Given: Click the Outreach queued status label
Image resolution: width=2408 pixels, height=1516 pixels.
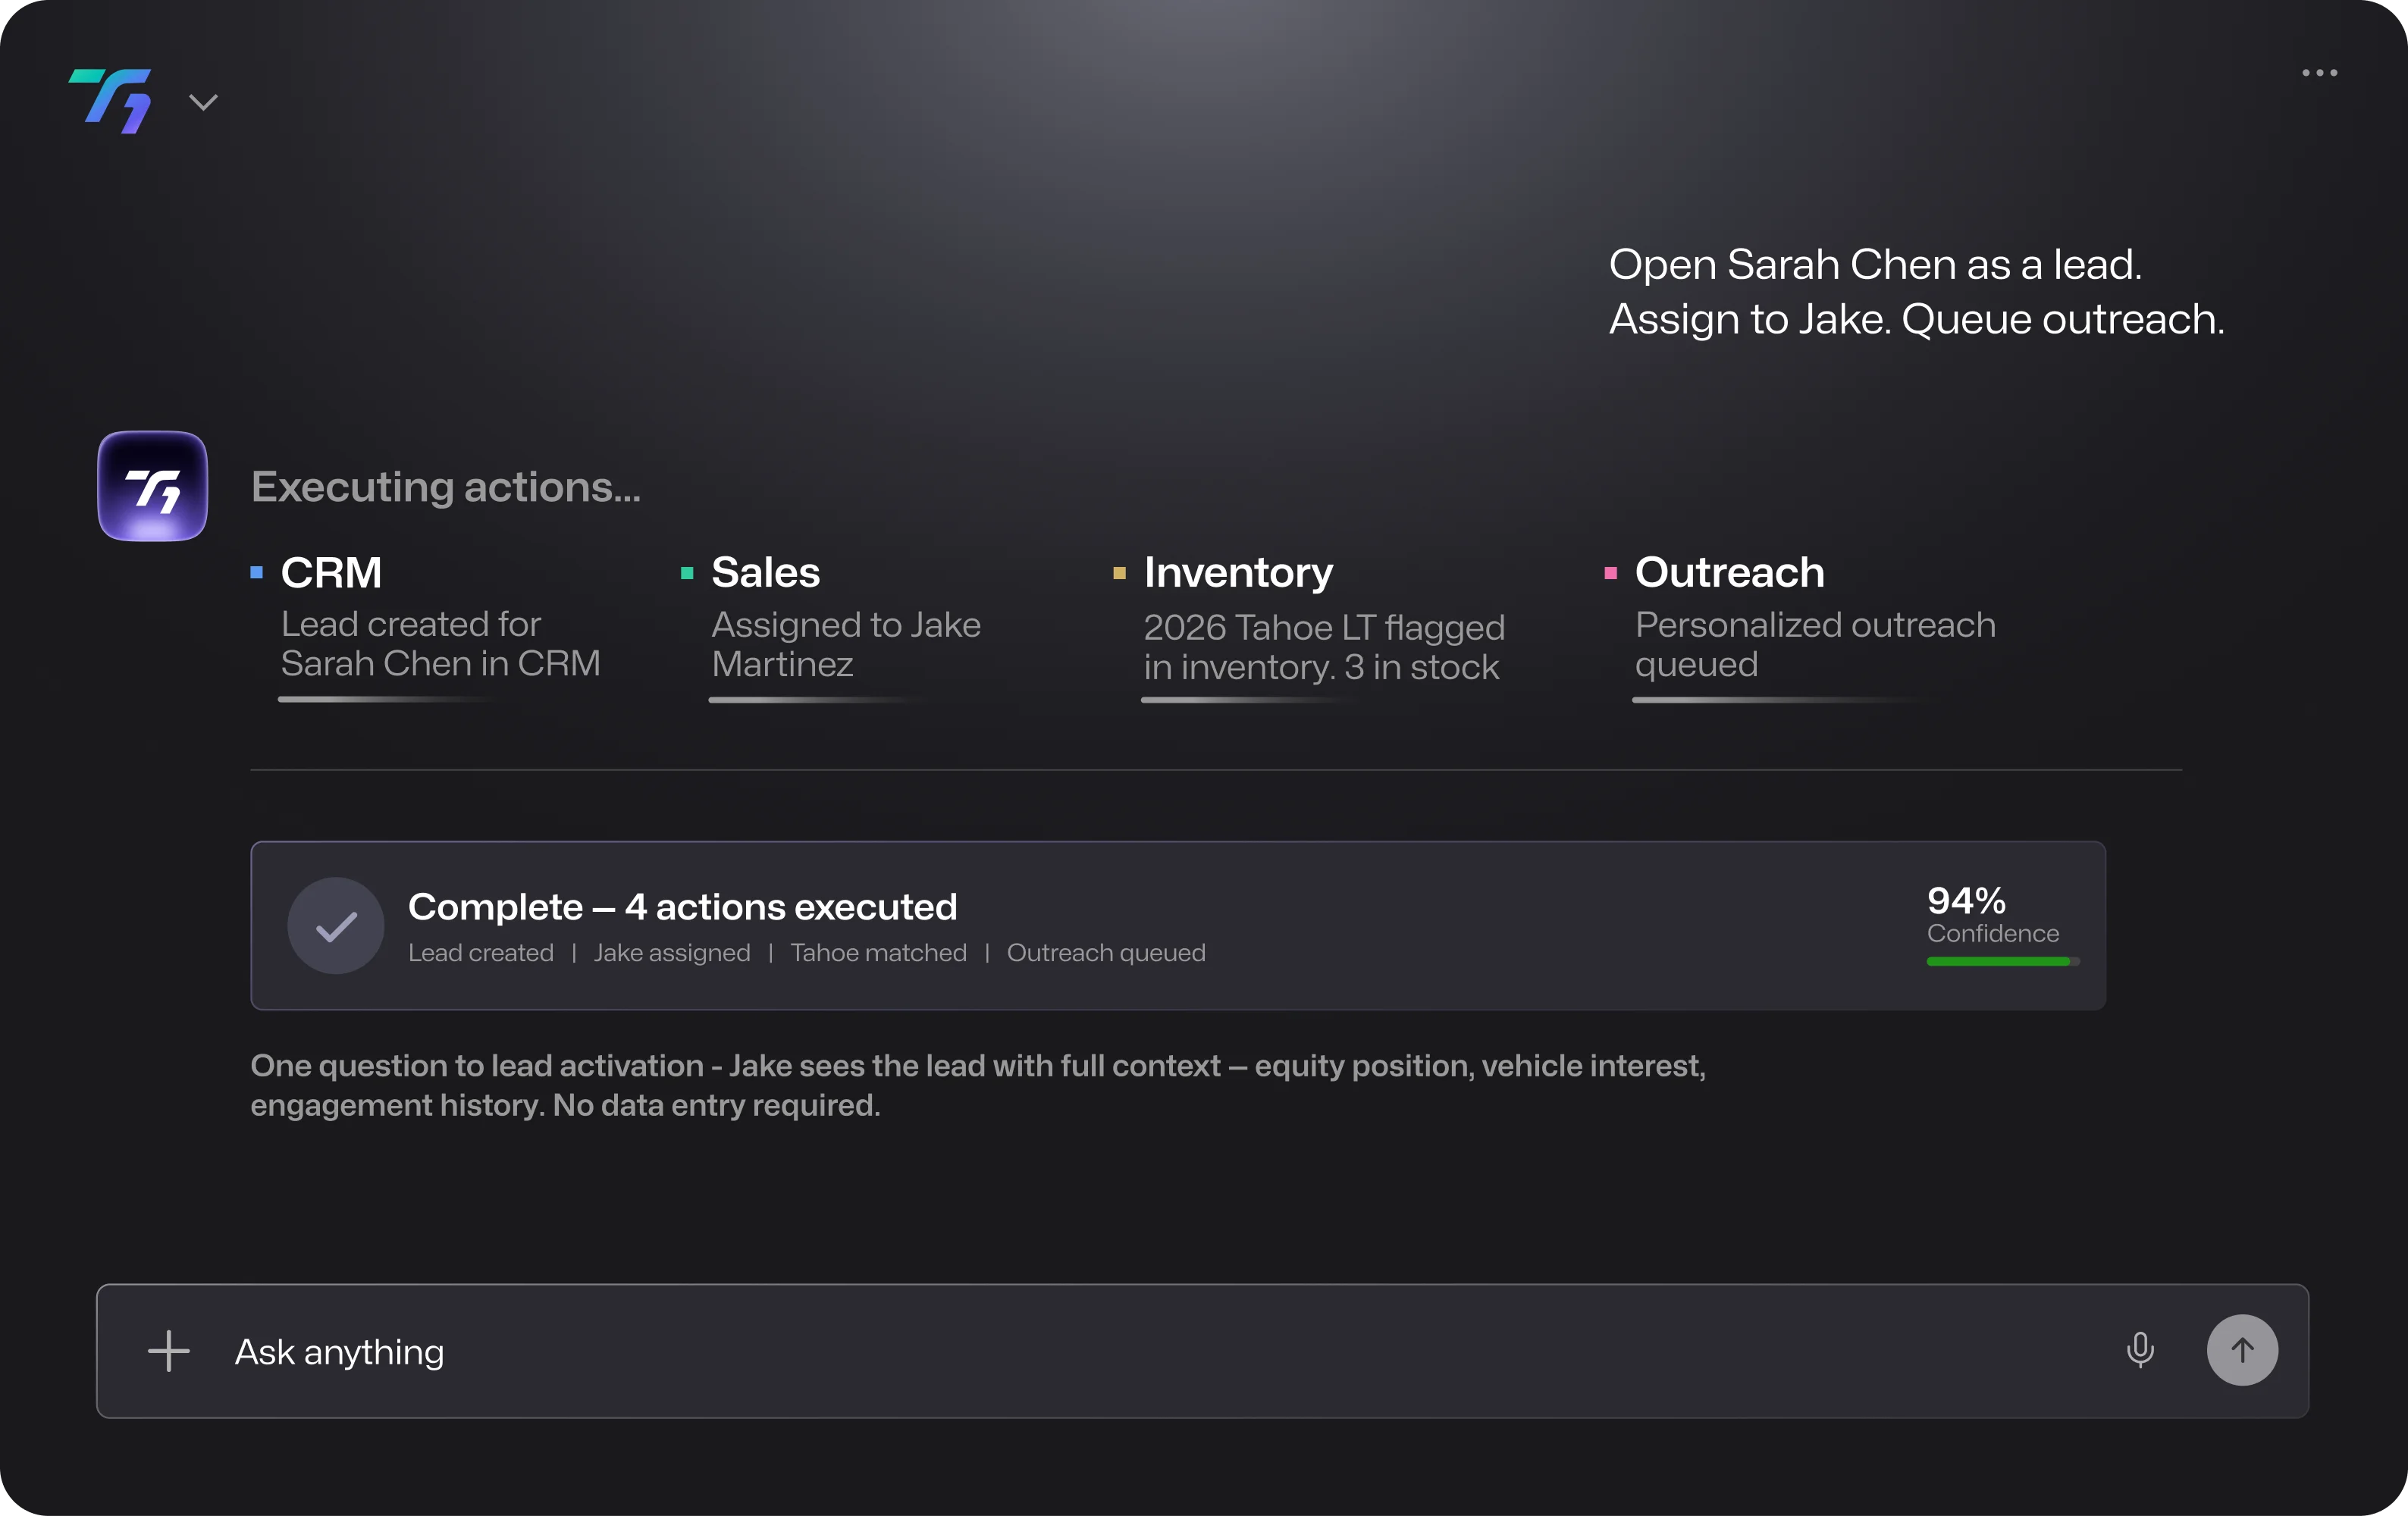Looking at the screenshot, I should (1105, 953).
